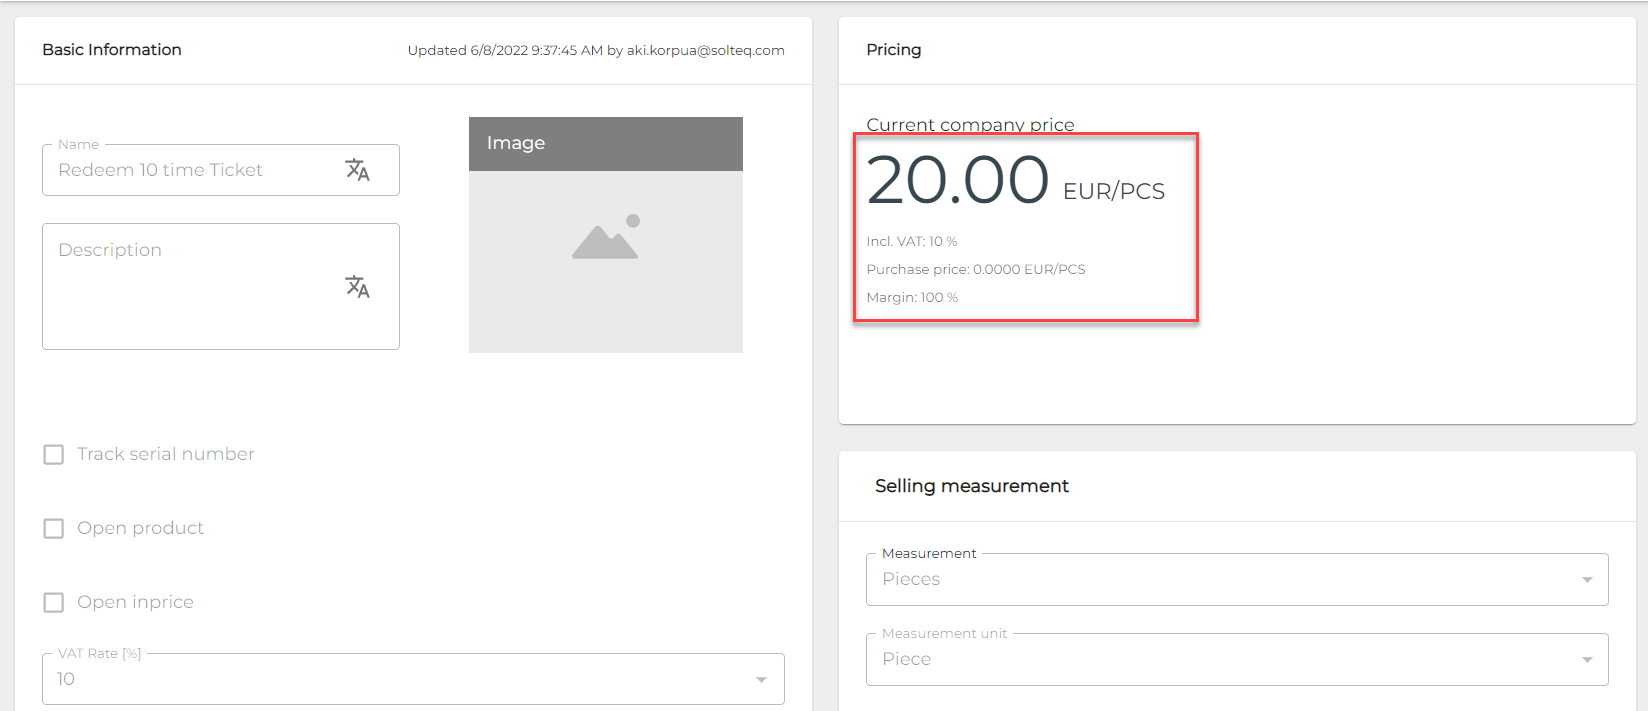Check the Open inprice option
The width and height of the screenshot is (1648, 711).
pyautogui.click(x=54, y=603)
